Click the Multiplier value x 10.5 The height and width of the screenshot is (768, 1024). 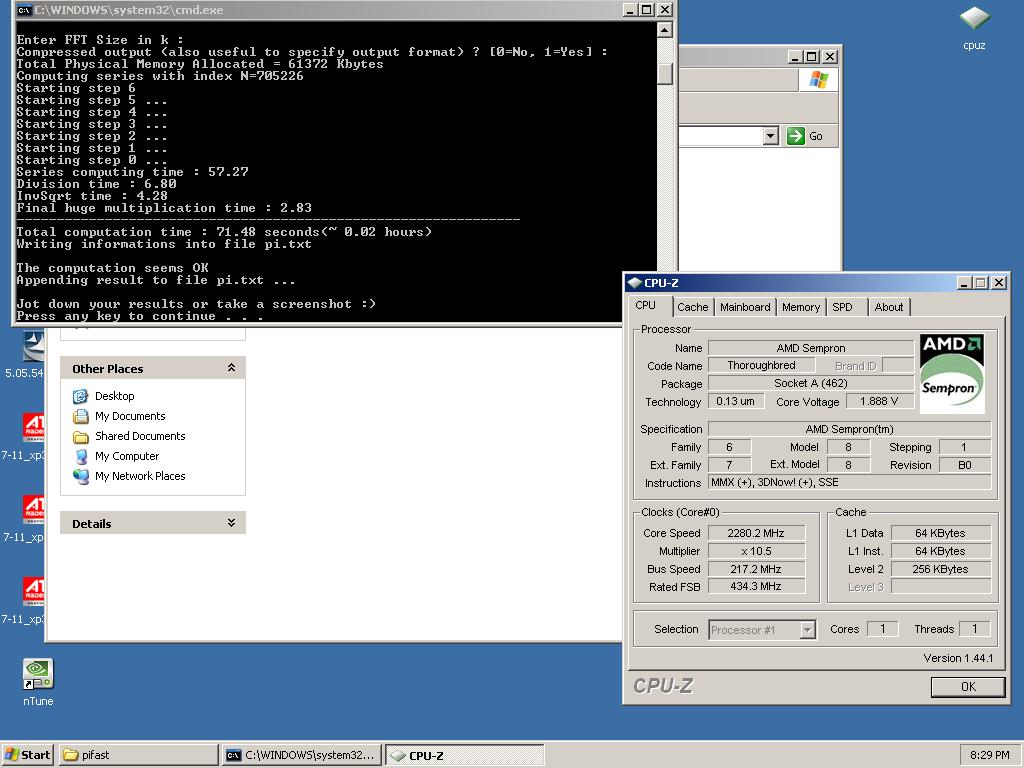pyautogui.click(x=756, y=551)
